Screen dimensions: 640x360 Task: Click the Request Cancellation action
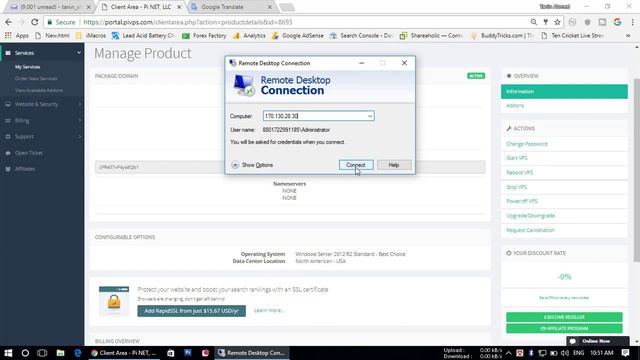[530, 230]
